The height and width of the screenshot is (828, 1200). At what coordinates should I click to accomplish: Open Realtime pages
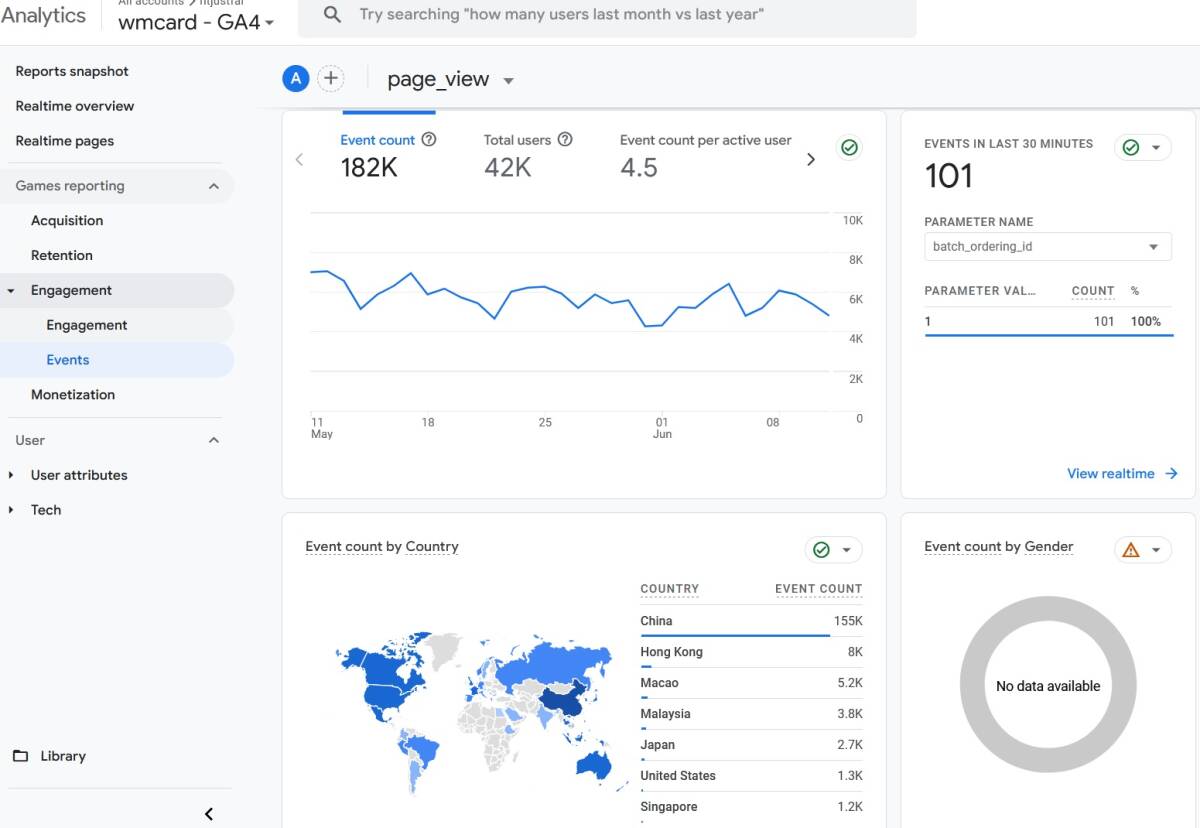click(65, 141)
